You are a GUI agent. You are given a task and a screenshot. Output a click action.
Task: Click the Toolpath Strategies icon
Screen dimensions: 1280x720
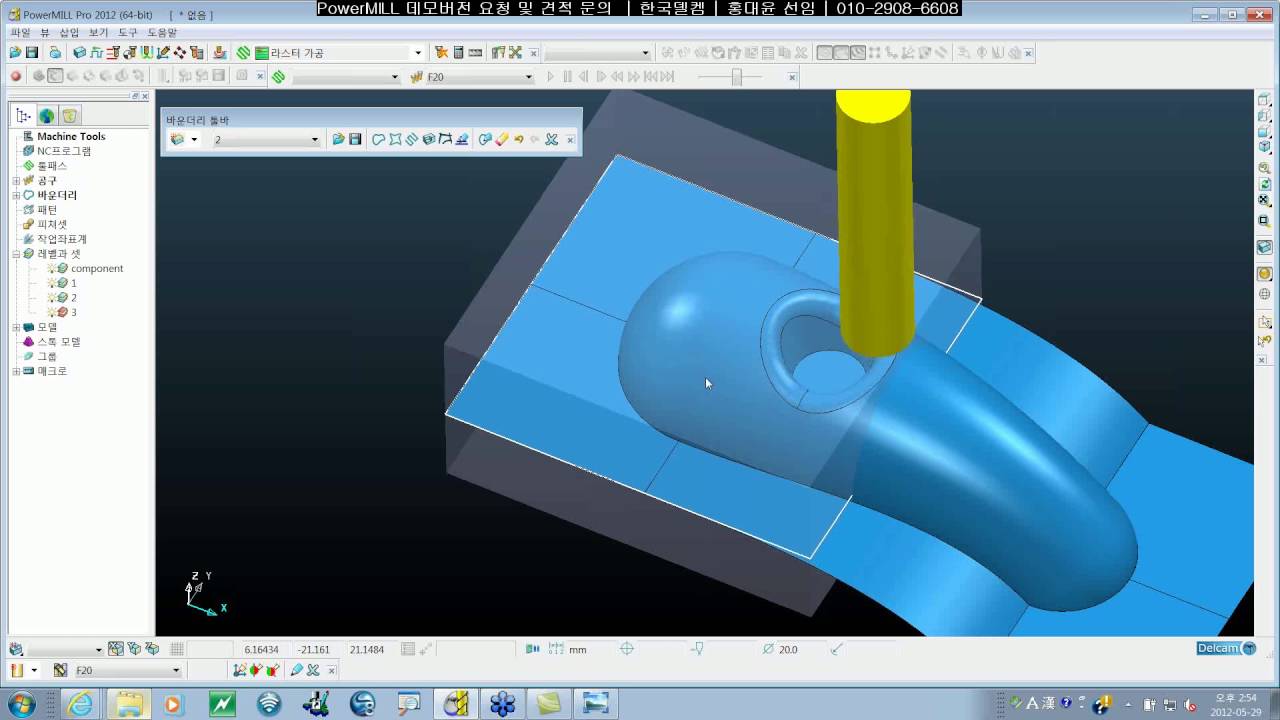243,52
